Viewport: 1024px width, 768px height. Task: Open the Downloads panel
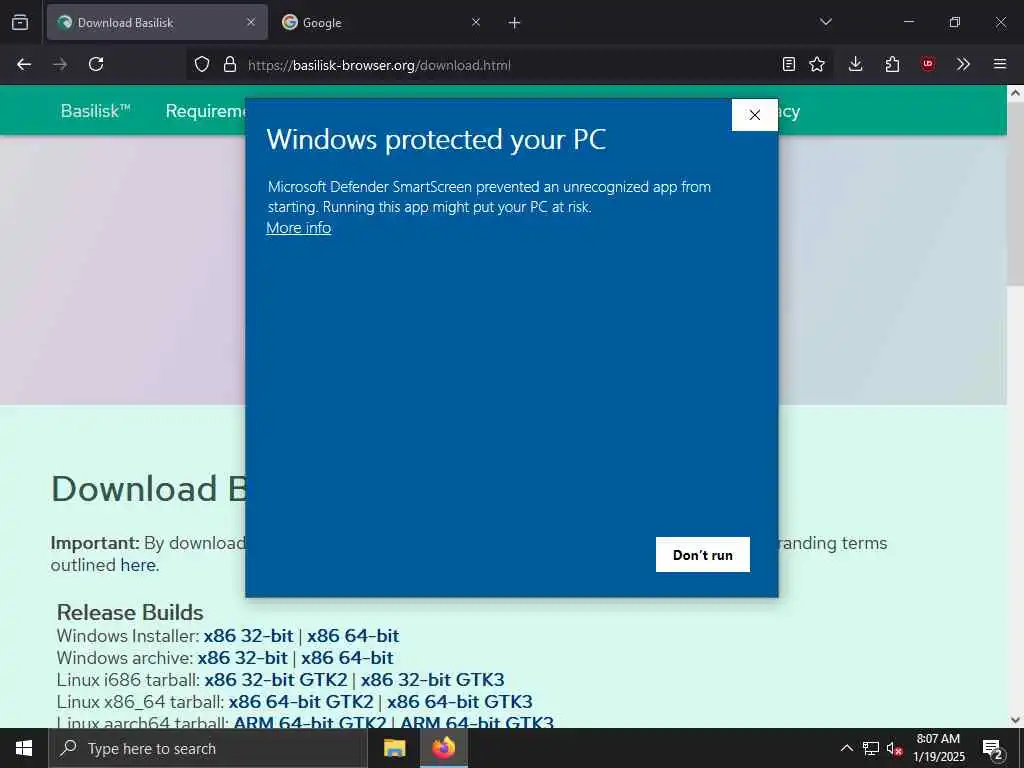(x=856, y=64)
